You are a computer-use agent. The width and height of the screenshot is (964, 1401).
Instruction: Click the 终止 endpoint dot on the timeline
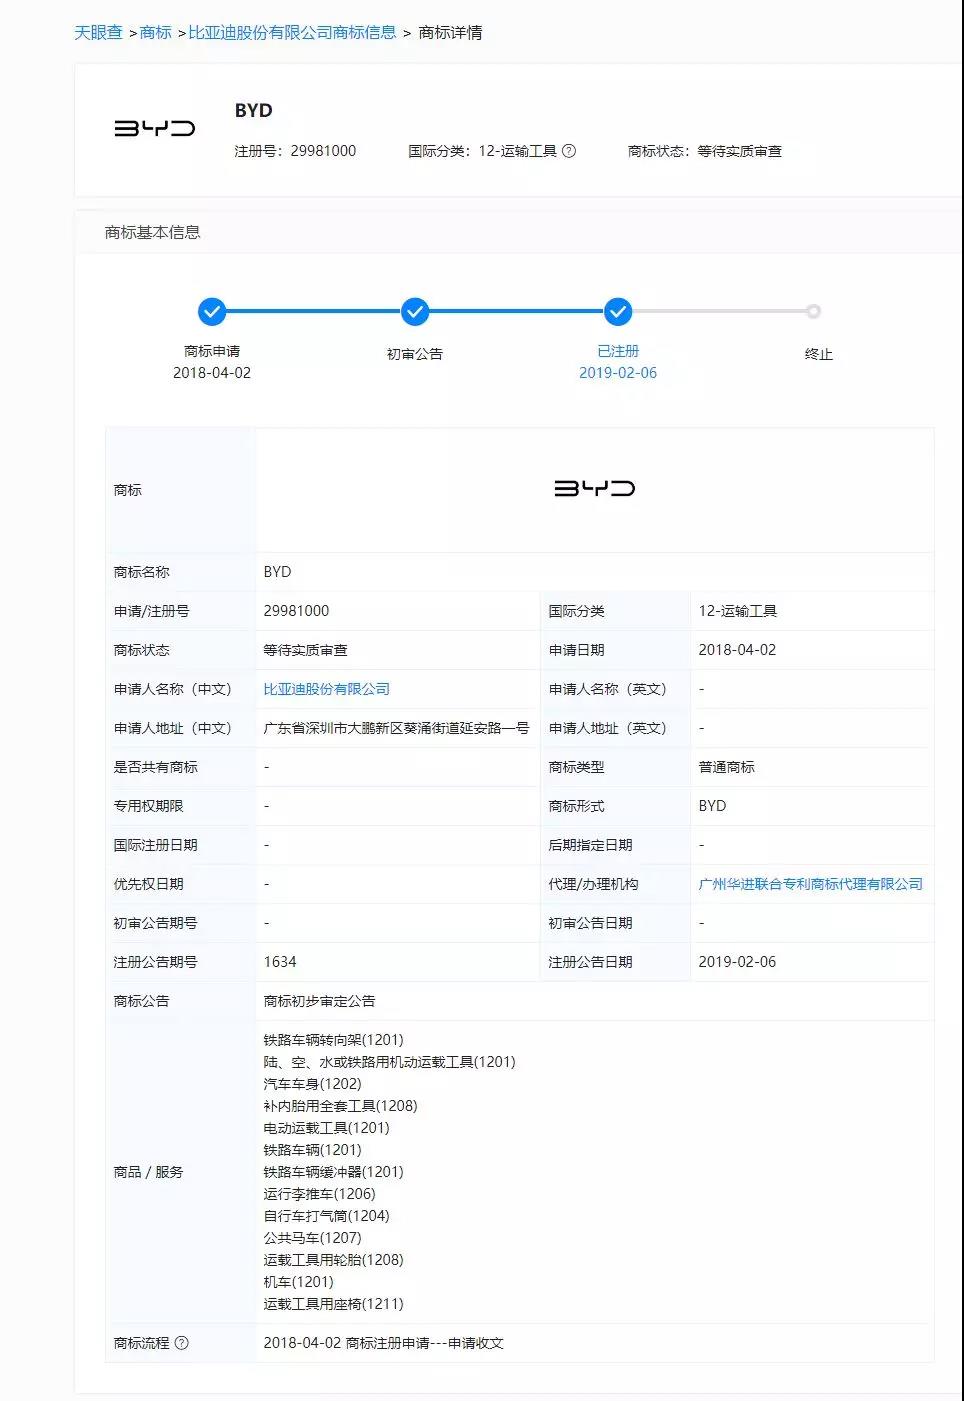coord(814,312)
